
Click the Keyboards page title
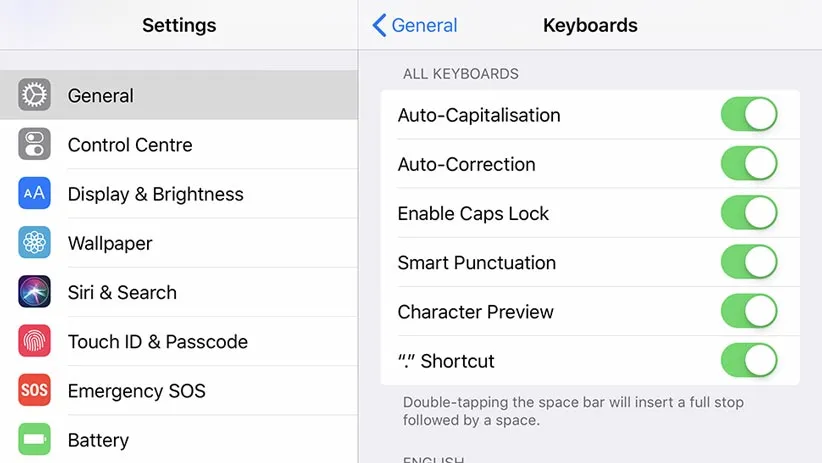(590, 25)
